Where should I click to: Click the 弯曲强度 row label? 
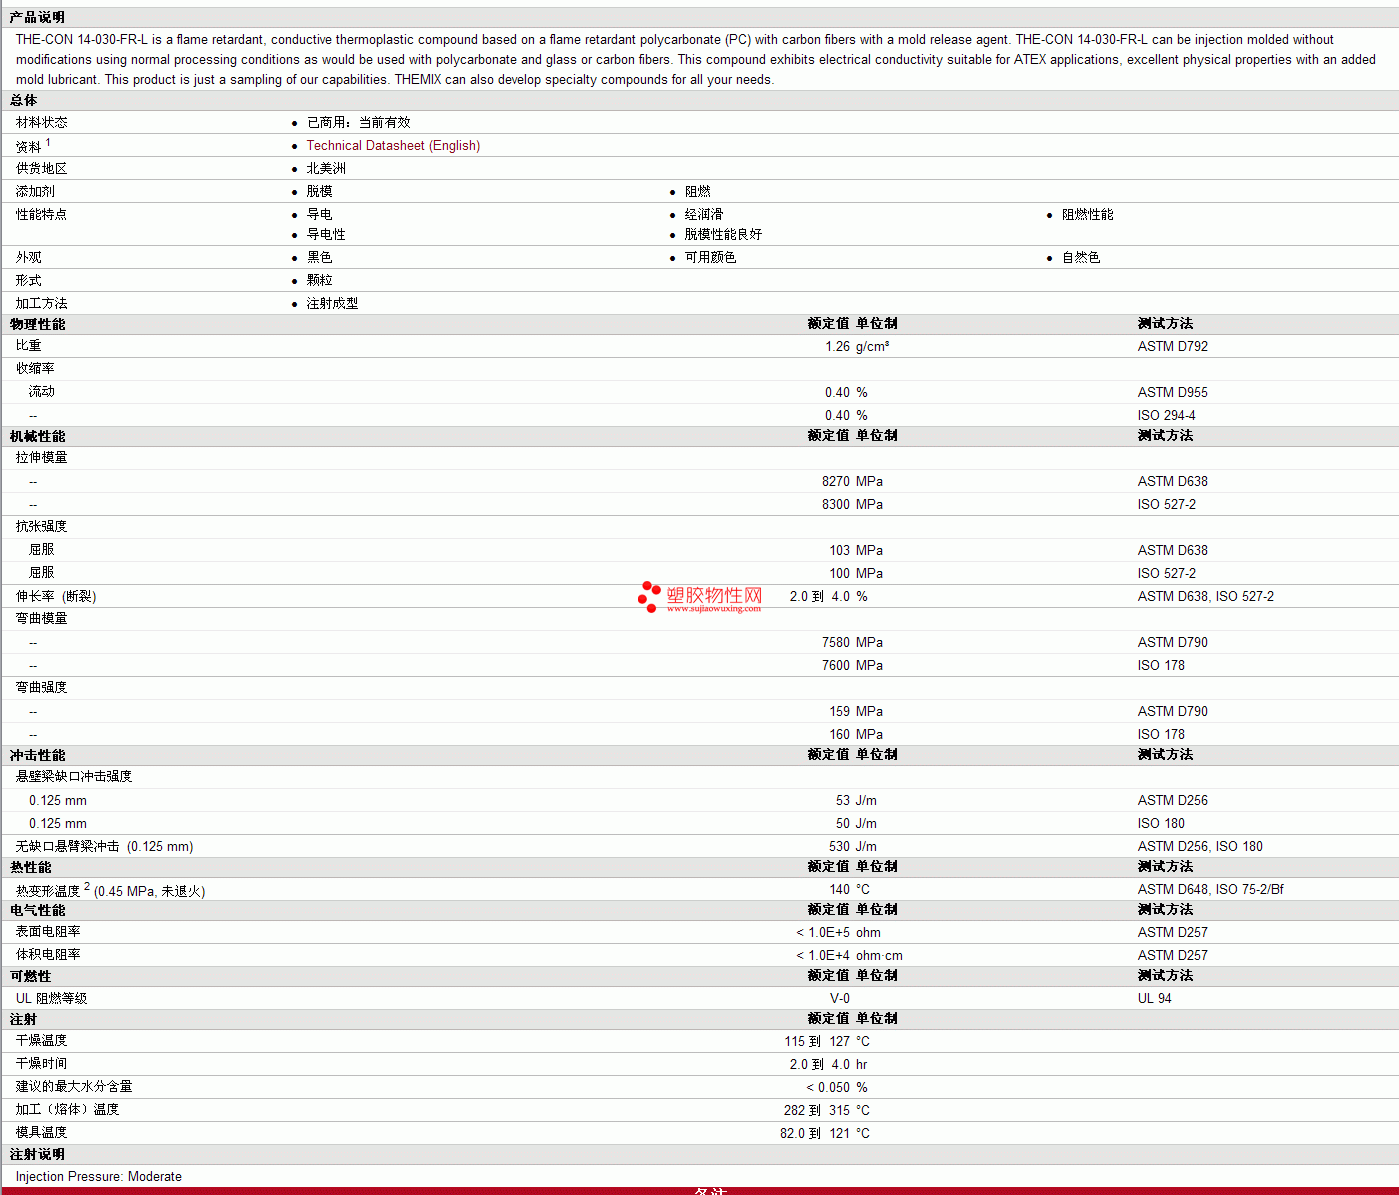42,688
